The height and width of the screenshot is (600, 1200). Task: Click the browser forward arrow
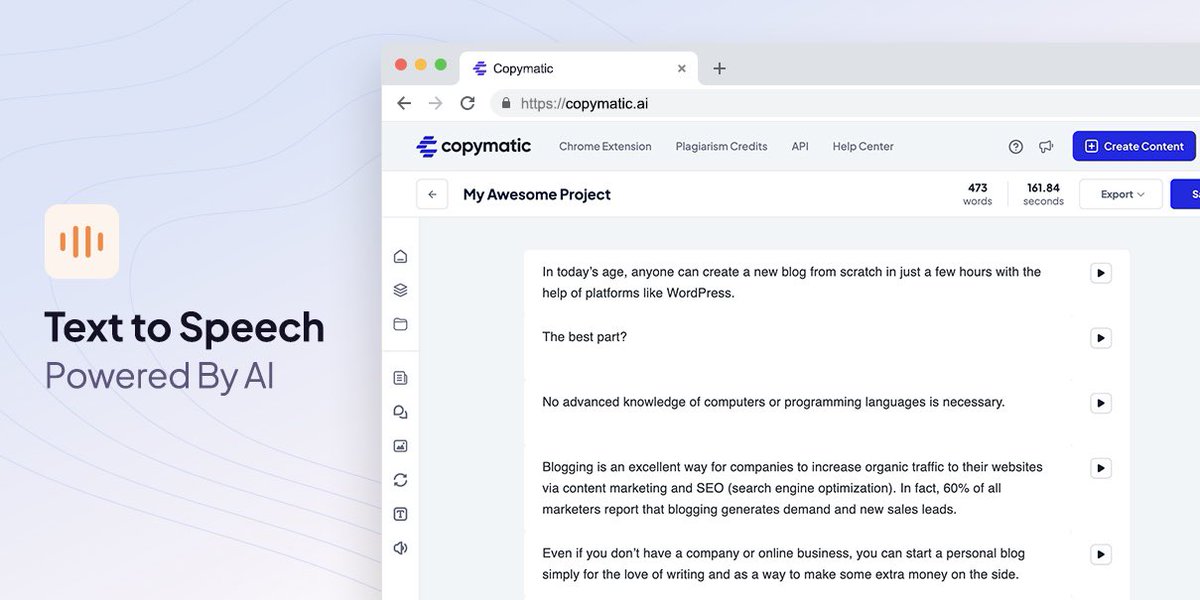coord(435,103)
